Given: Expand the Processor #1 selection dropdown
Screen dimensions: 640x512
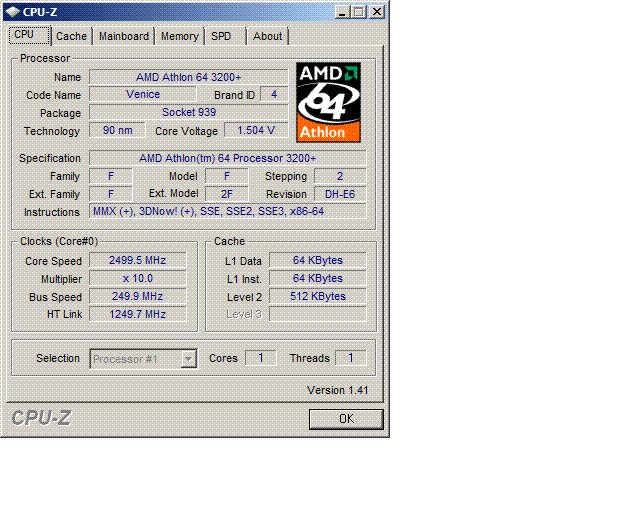Looking at the screenshot, I should coord(189,359).
